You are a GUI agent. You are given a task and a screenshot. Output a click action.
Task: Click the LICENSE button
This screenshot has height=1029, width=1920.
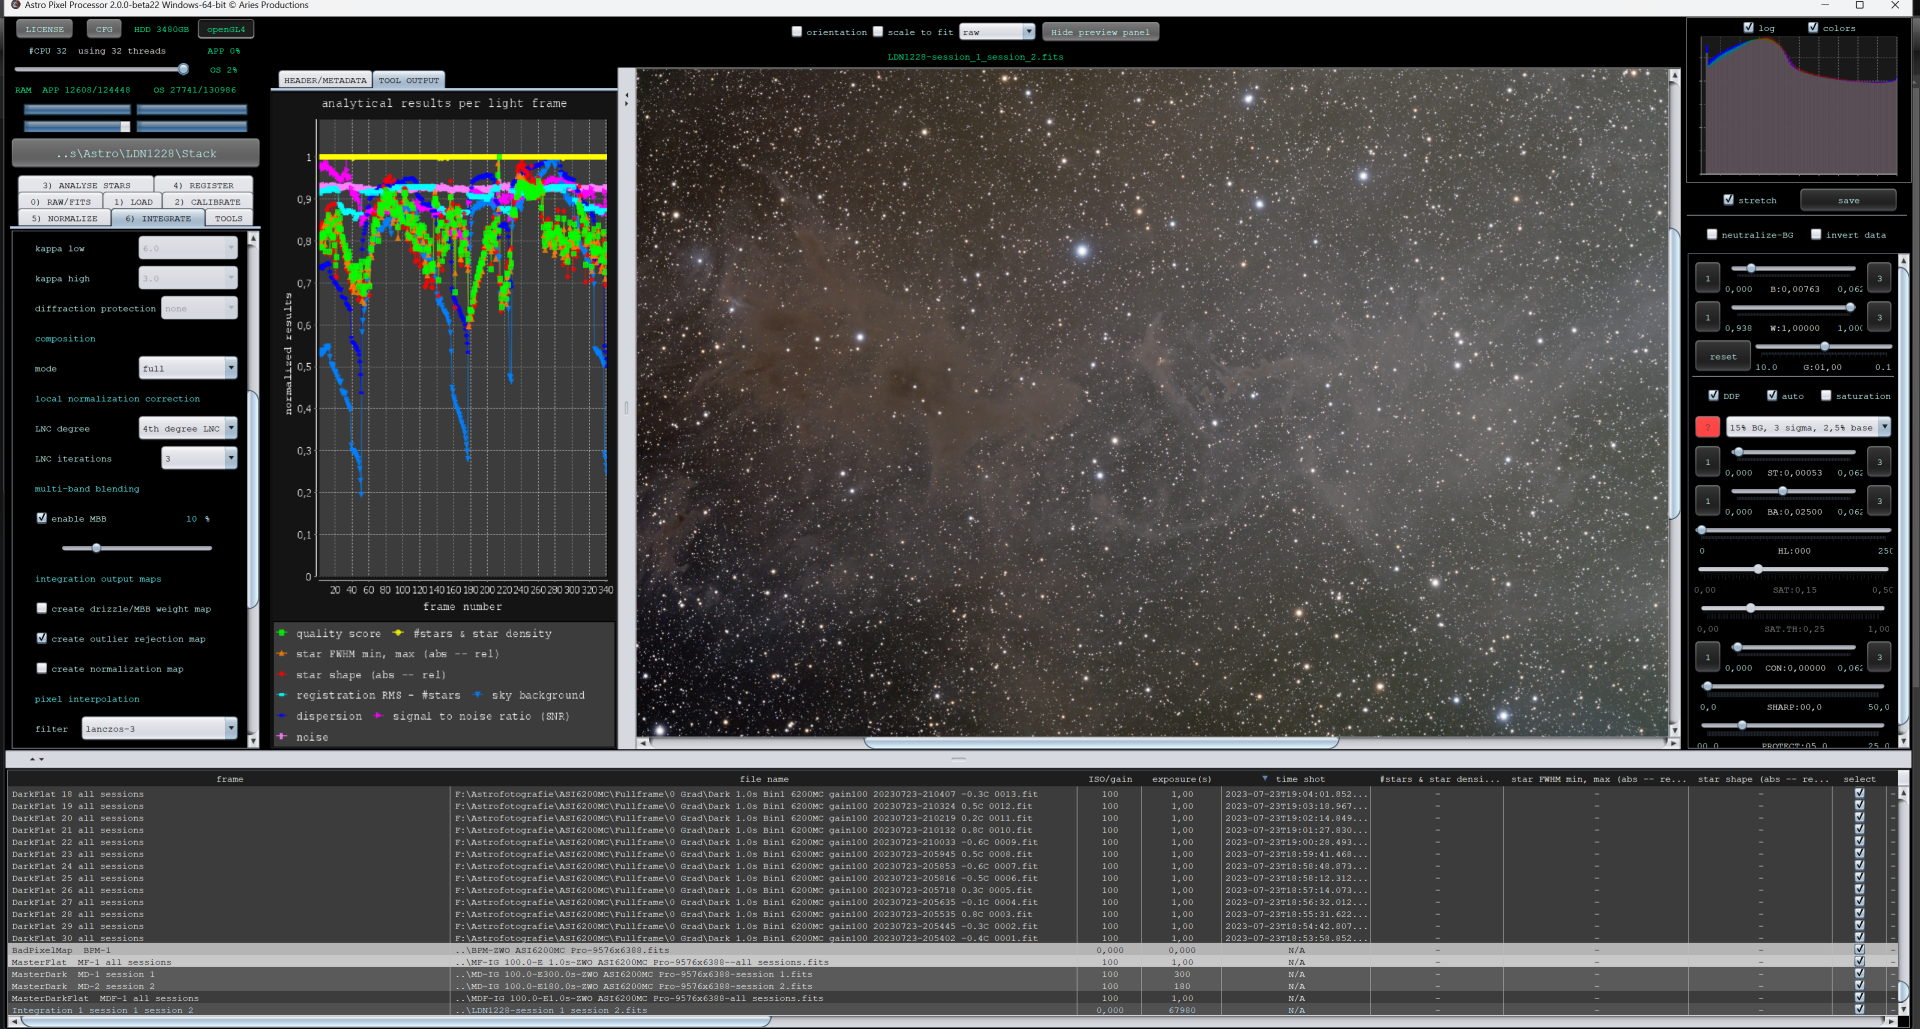44,29
